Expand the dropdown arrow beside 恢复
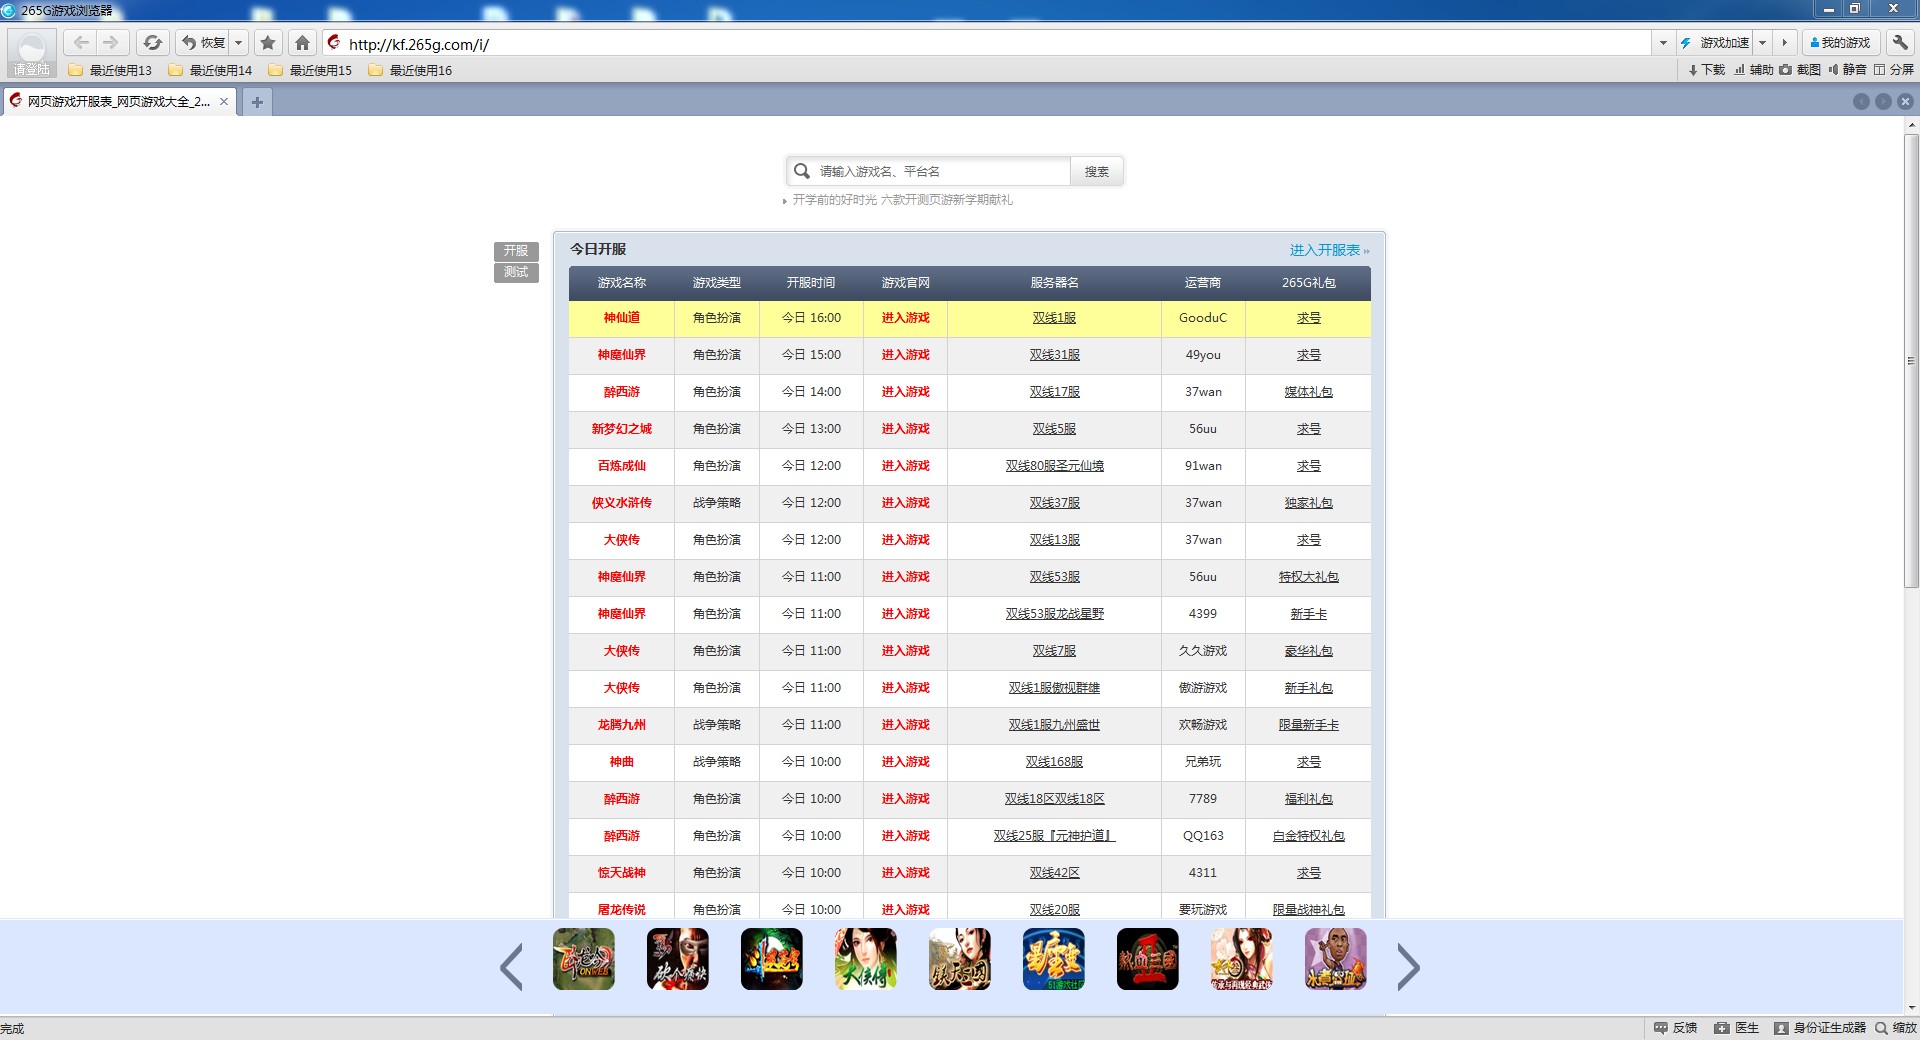The image size is (1920, 1040). (238, 43)
